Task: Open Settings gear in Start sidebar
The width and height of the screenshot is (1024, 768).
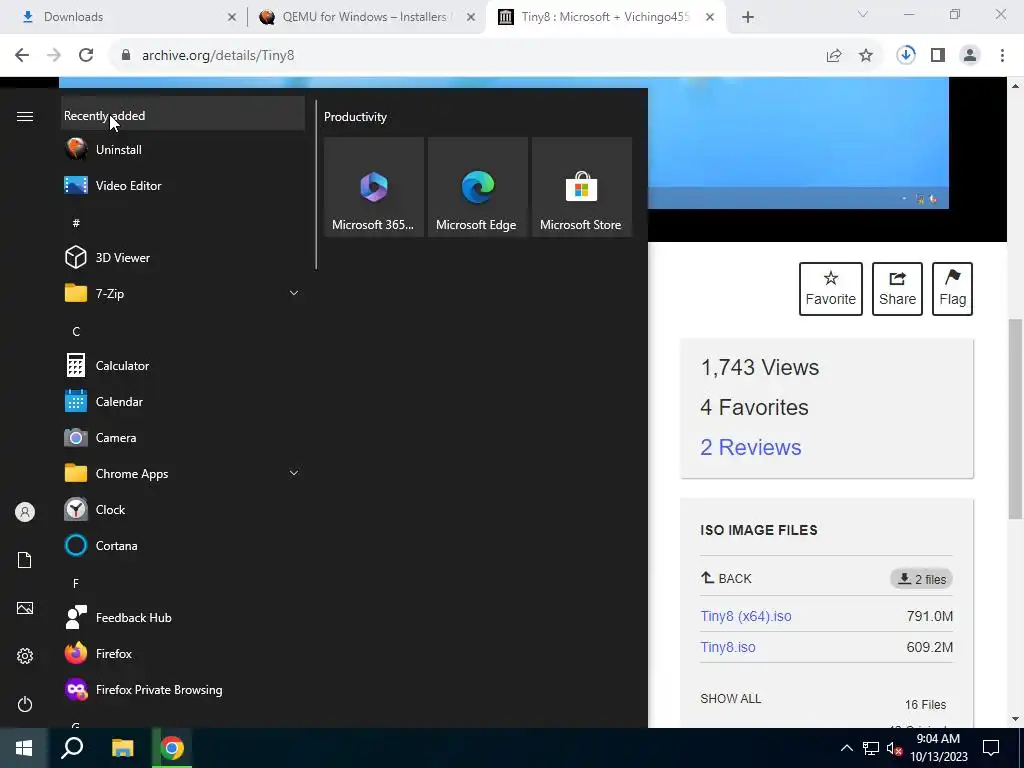Action: coord(25,656)
